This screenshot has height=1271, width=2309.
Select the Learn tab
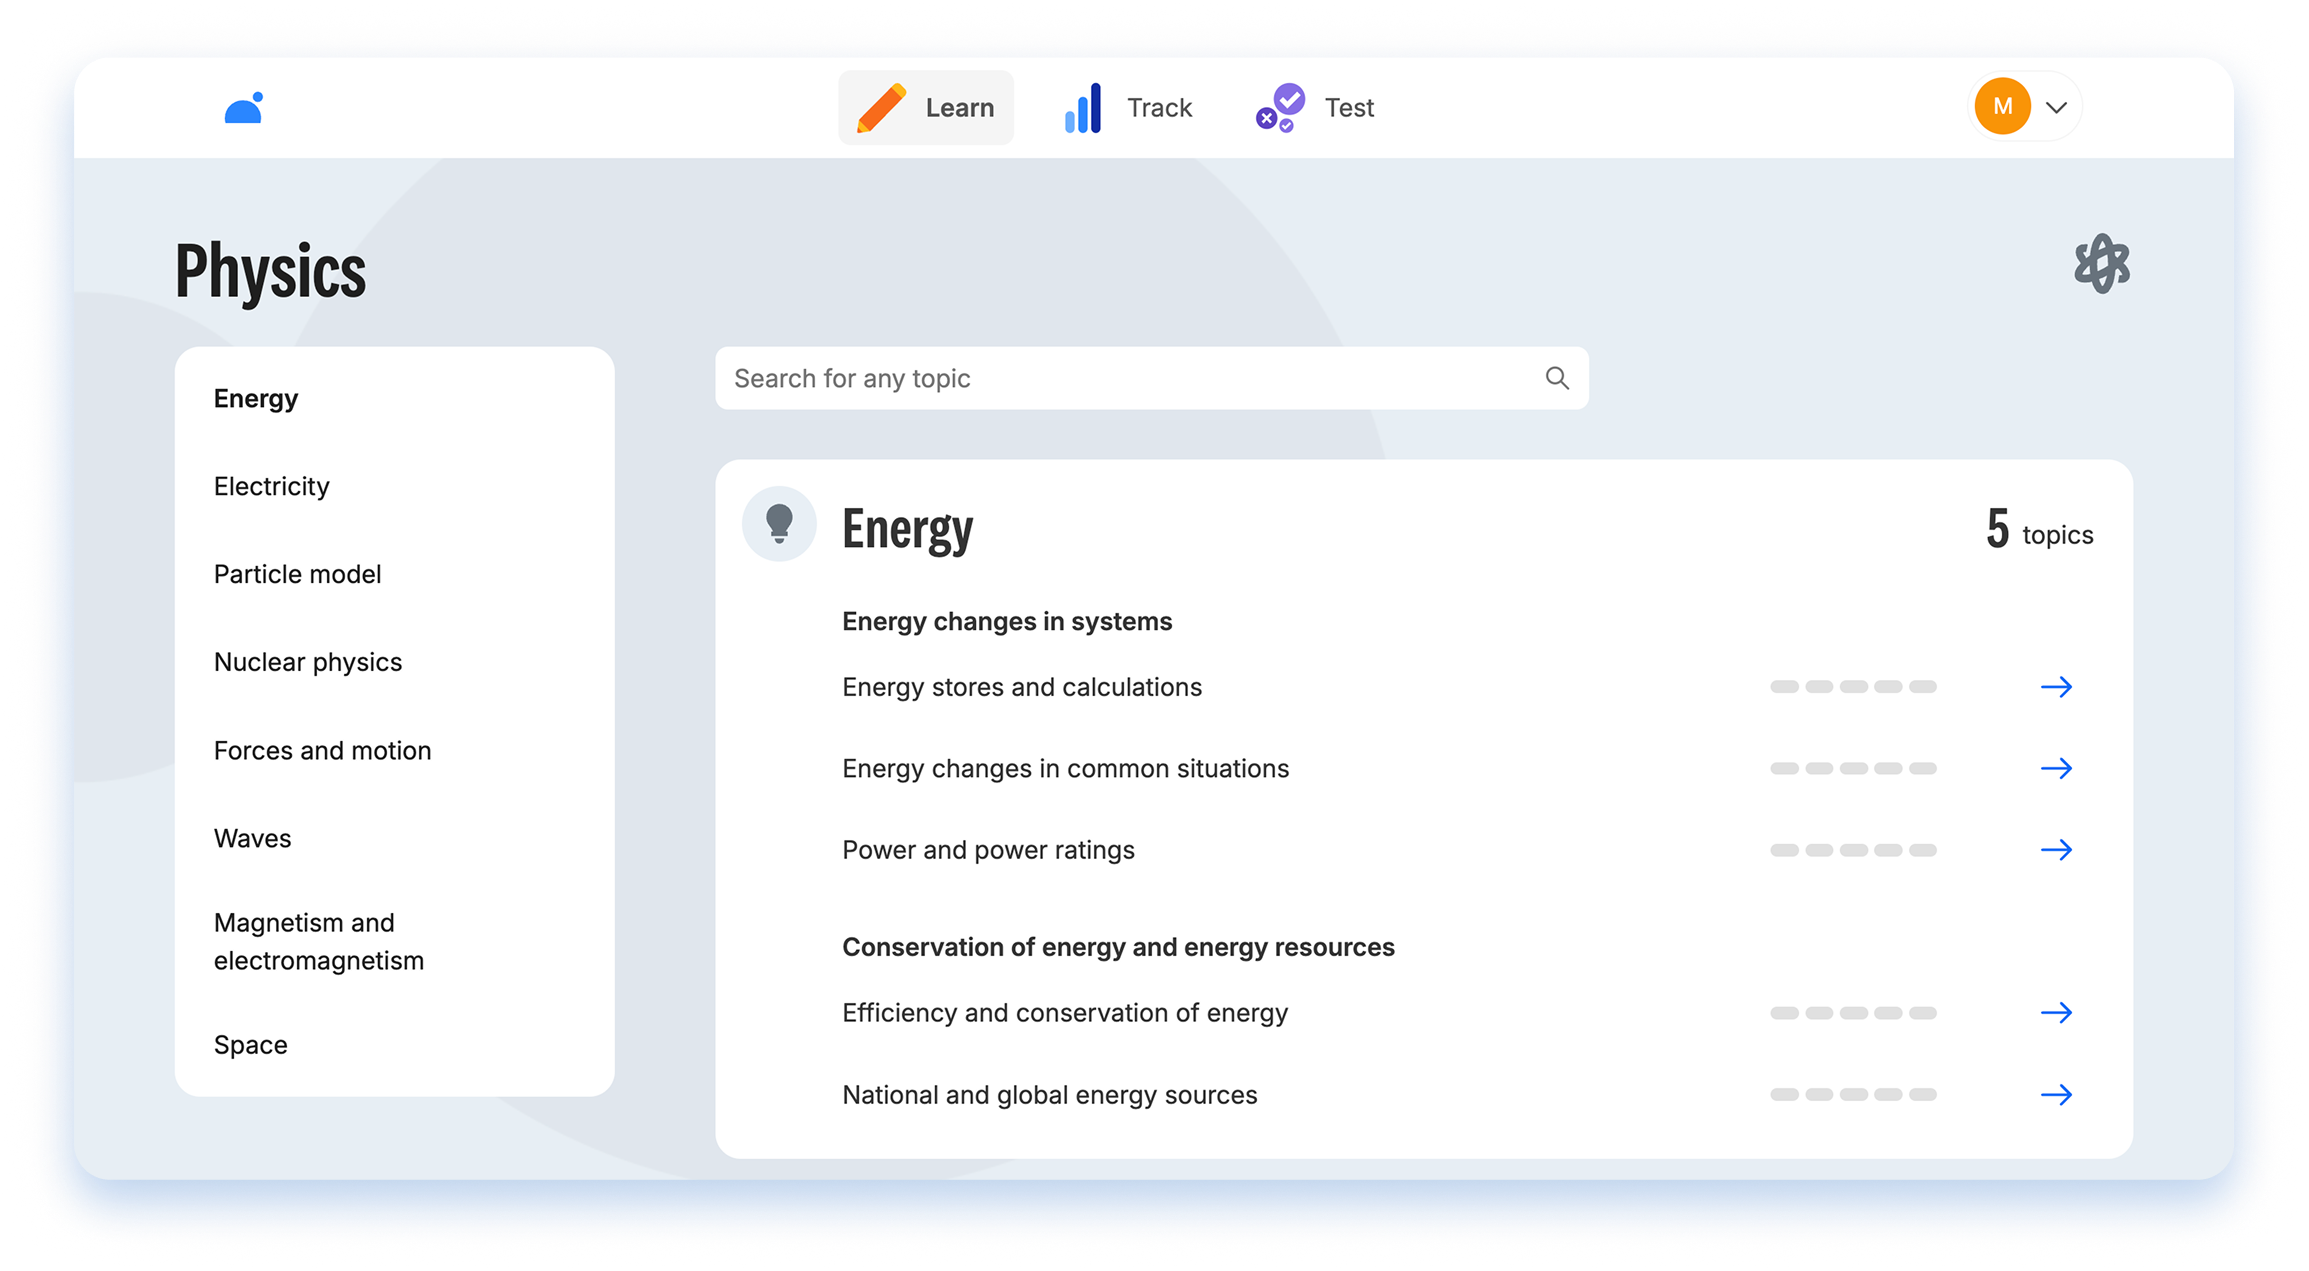926,108
